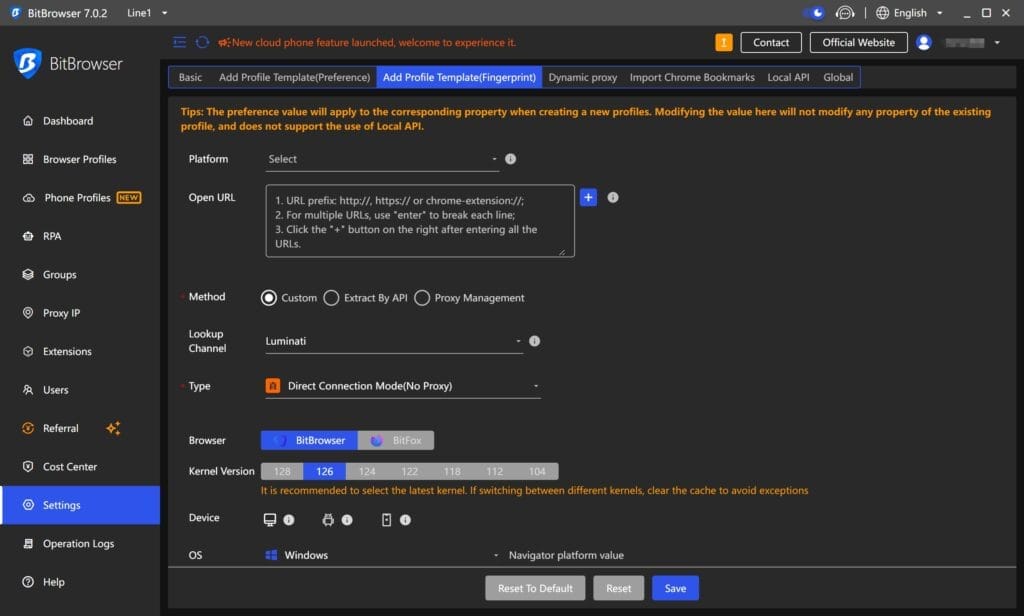Click info icon beside desktop device

[x=289, y=520]
